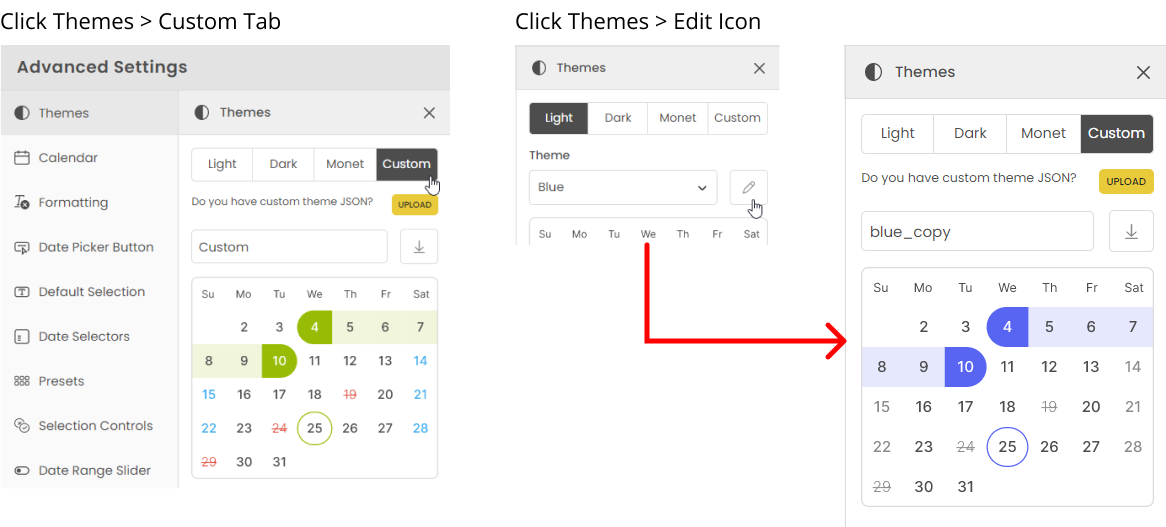Open Presets section in the sidebar
The height and width of the screenshot is (527, 1166).
60,381
